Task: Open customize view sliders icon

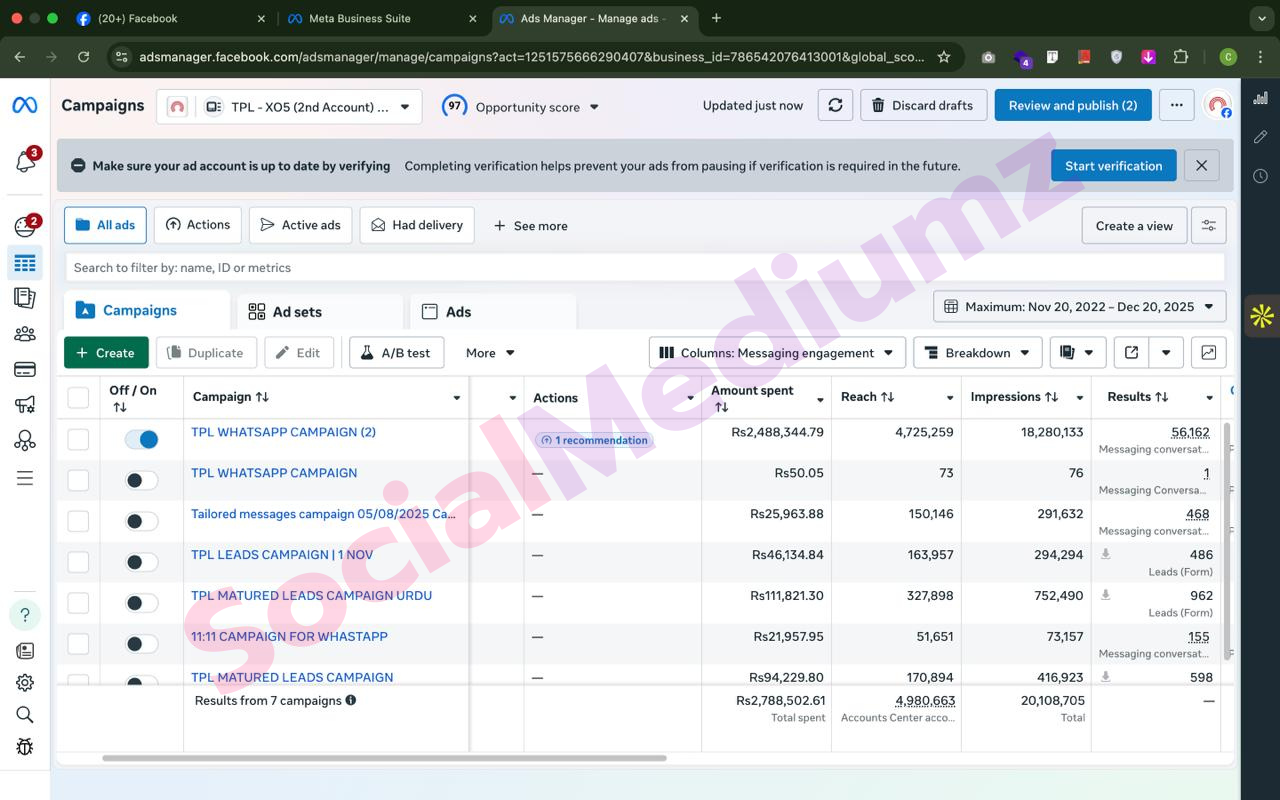Action: (1208, 226)
